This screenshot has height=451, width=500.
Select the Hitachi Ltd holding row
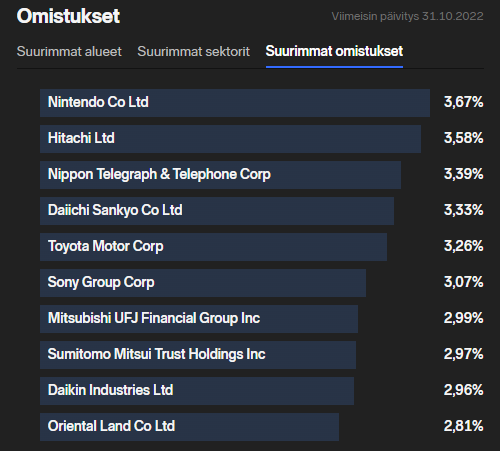[x=230, y=139]
